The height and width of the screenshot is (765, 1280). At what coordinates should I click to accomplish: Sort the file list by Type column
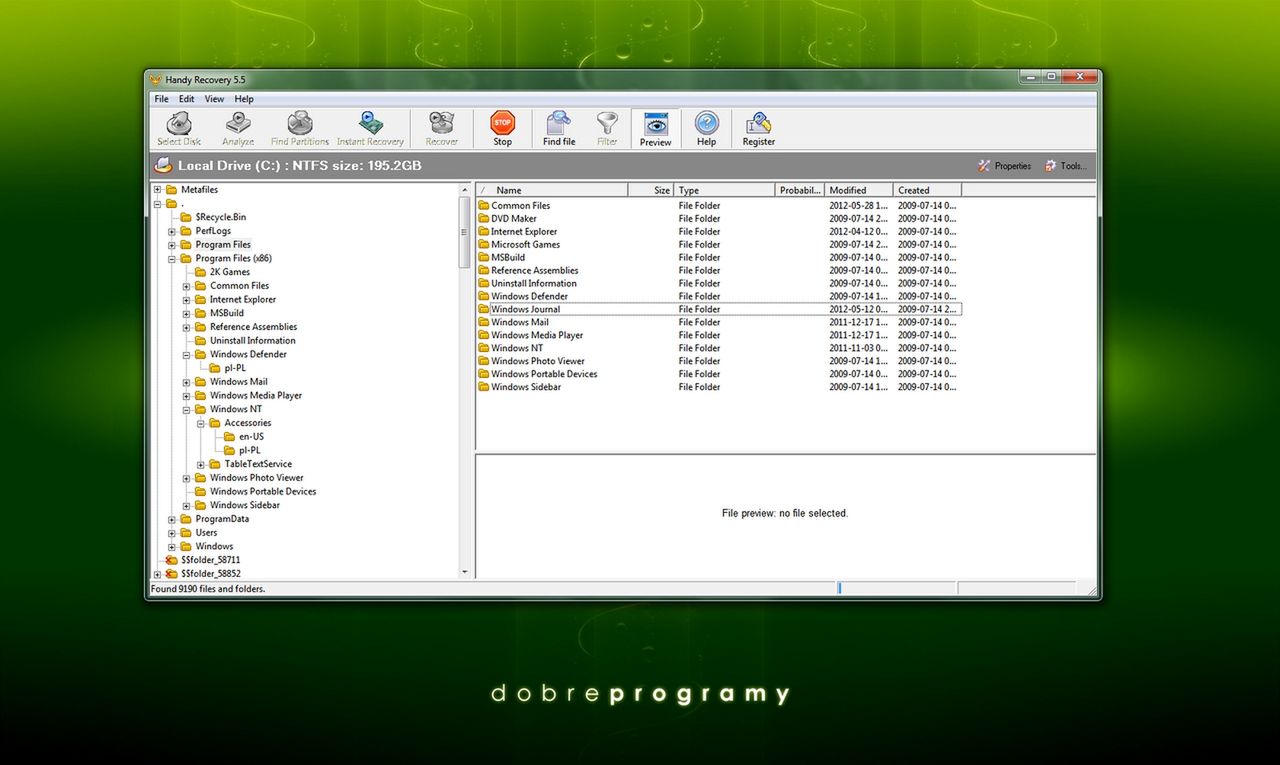tap(725, 190)
